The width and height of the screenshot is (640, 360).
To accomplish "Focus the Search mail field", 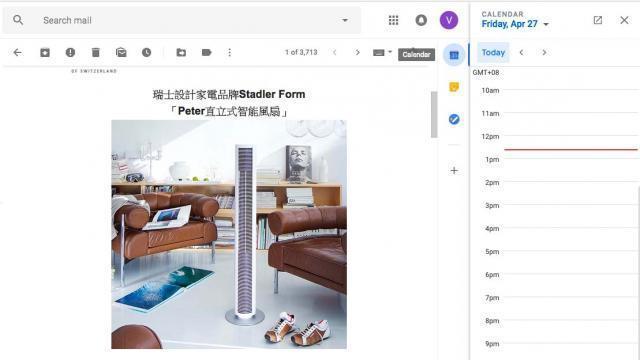I will click(182, 20).
